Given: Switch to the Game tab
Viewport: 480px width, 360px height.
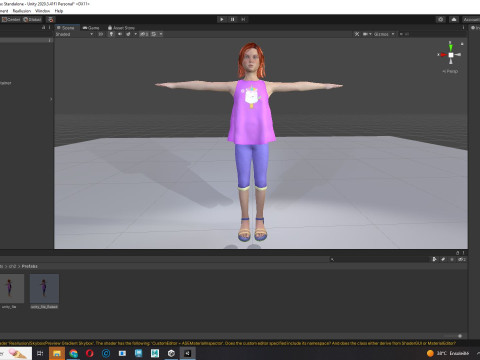Looking at the screenshot, I should pyautogui.click(x=91, y=28).
